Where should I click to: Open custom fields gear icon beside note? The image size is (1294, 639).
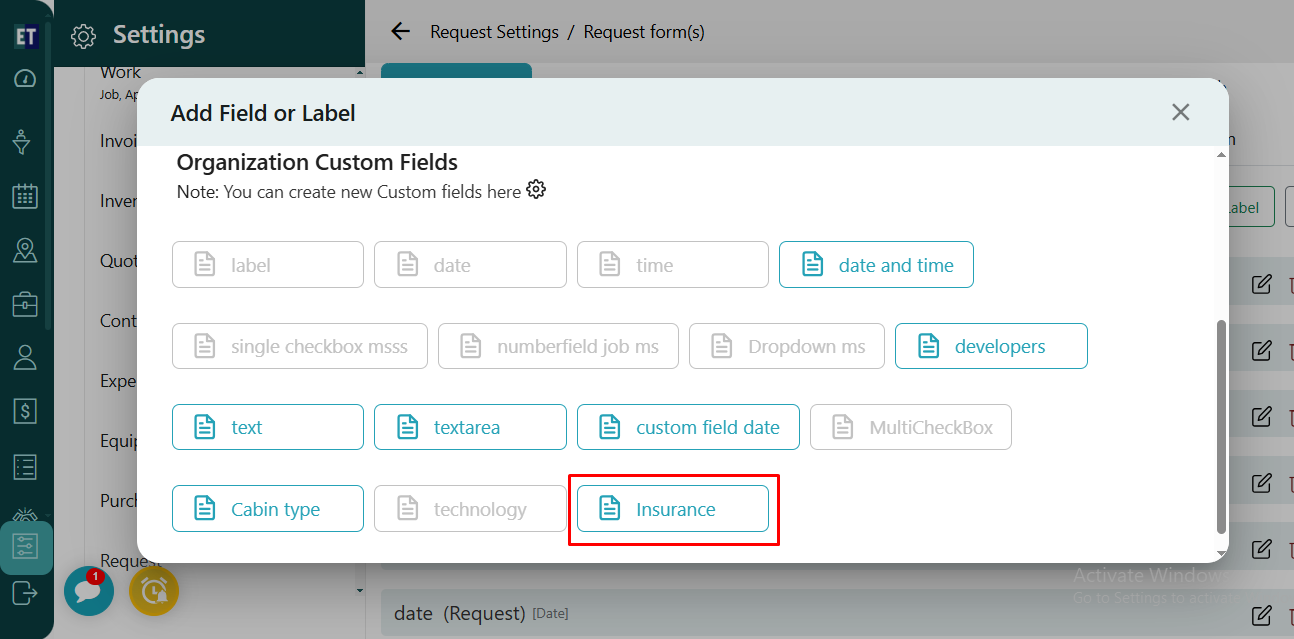coord(536,190)
